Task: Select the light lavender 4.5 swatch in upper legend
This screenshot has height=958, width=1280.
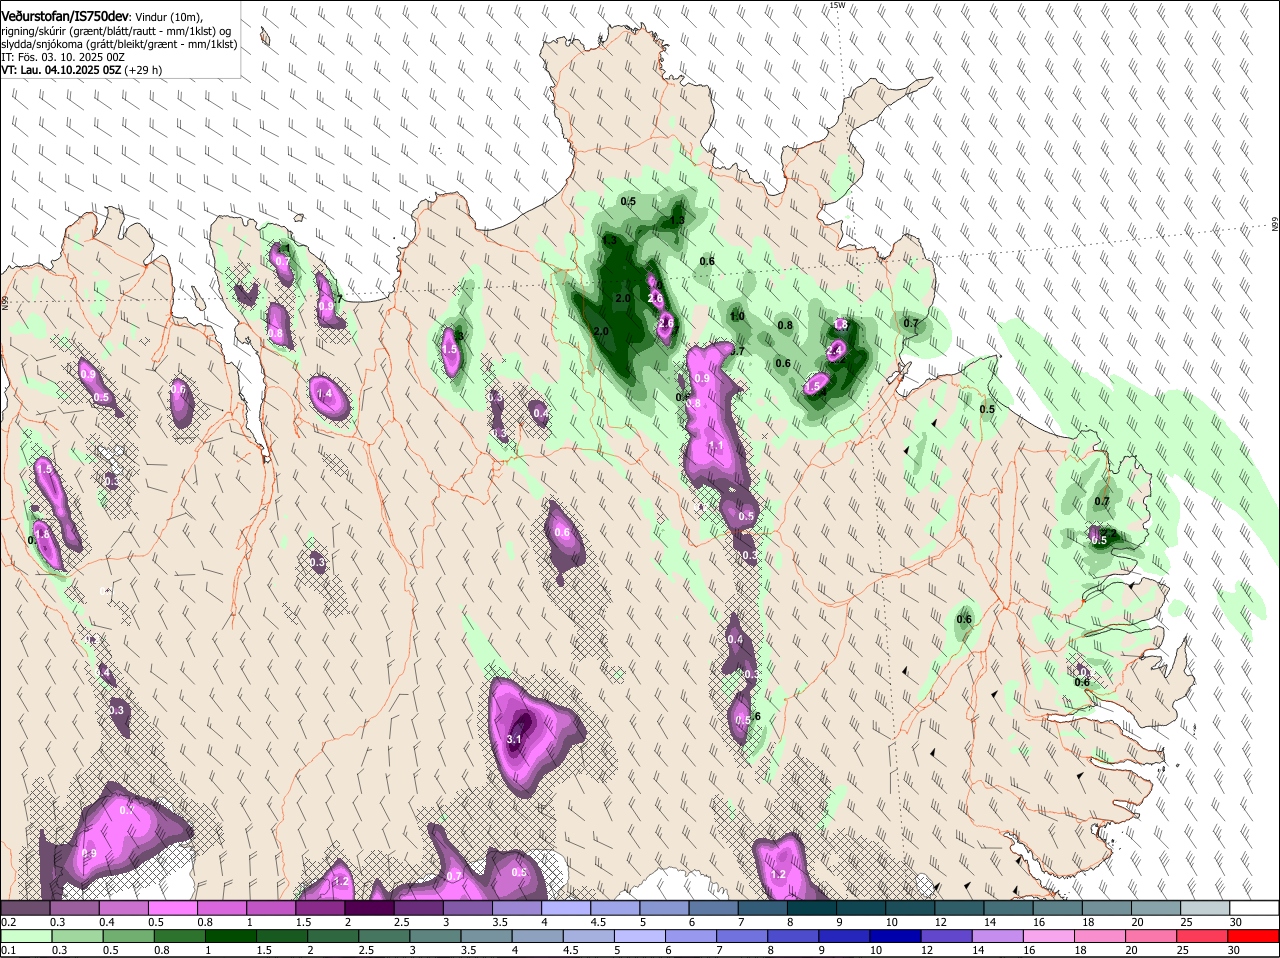Action: coord(616,908)
